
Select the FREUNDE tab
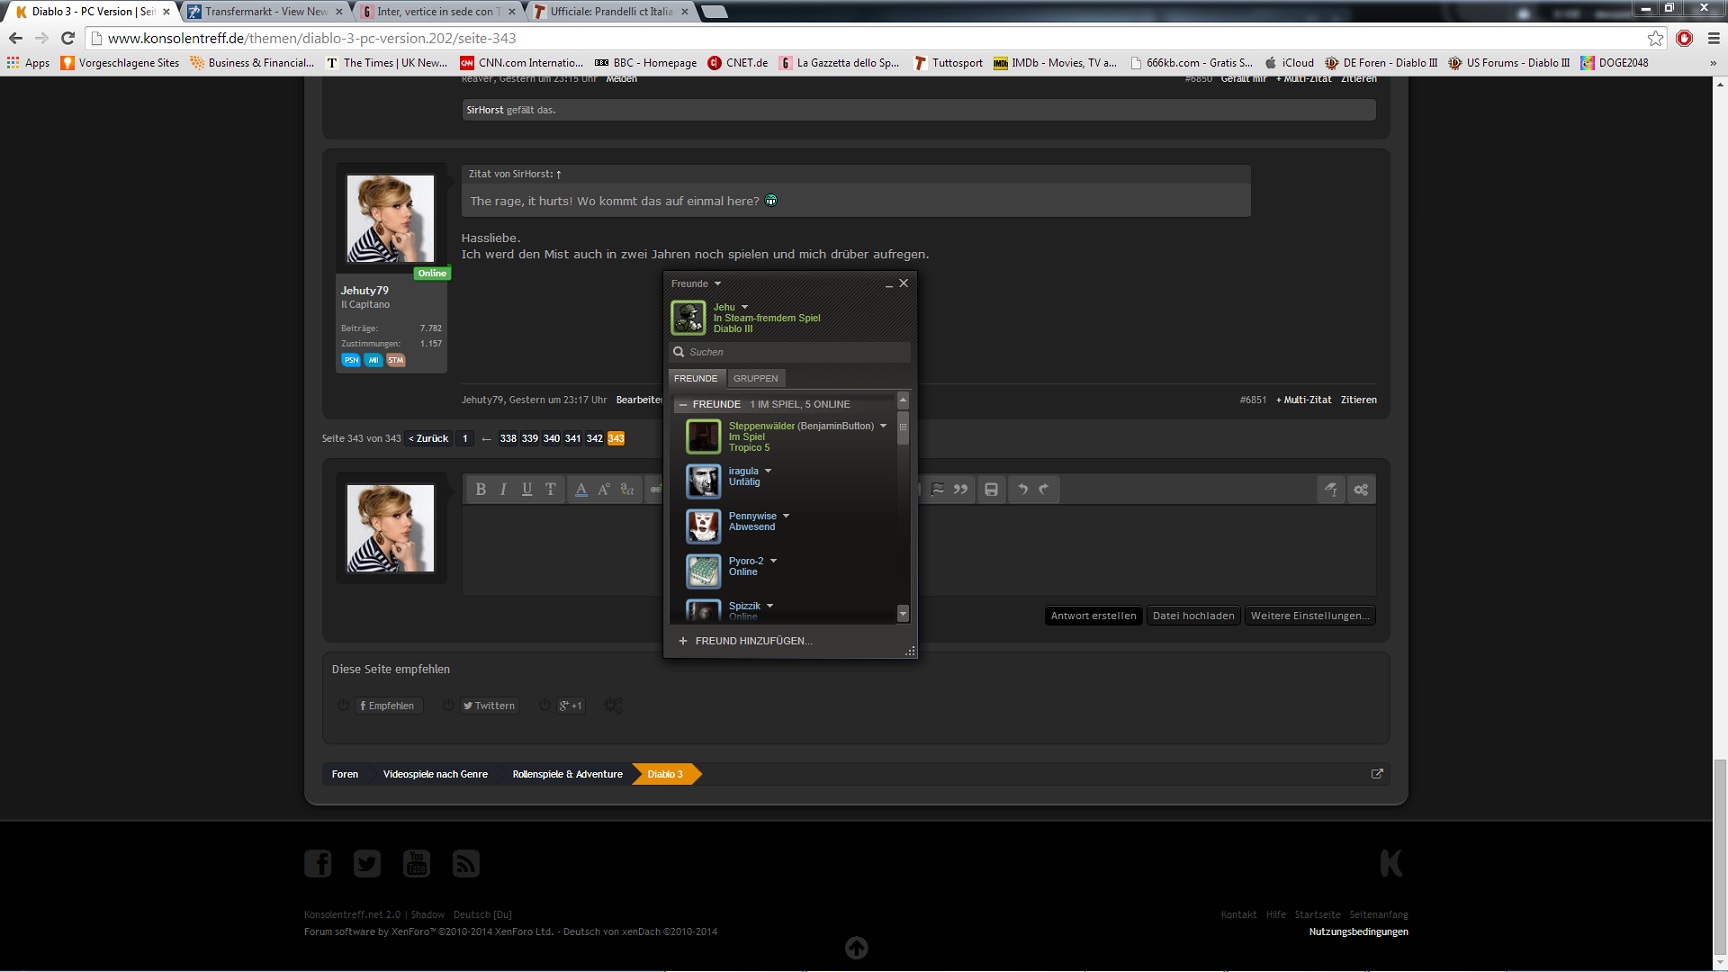point(696,378)
